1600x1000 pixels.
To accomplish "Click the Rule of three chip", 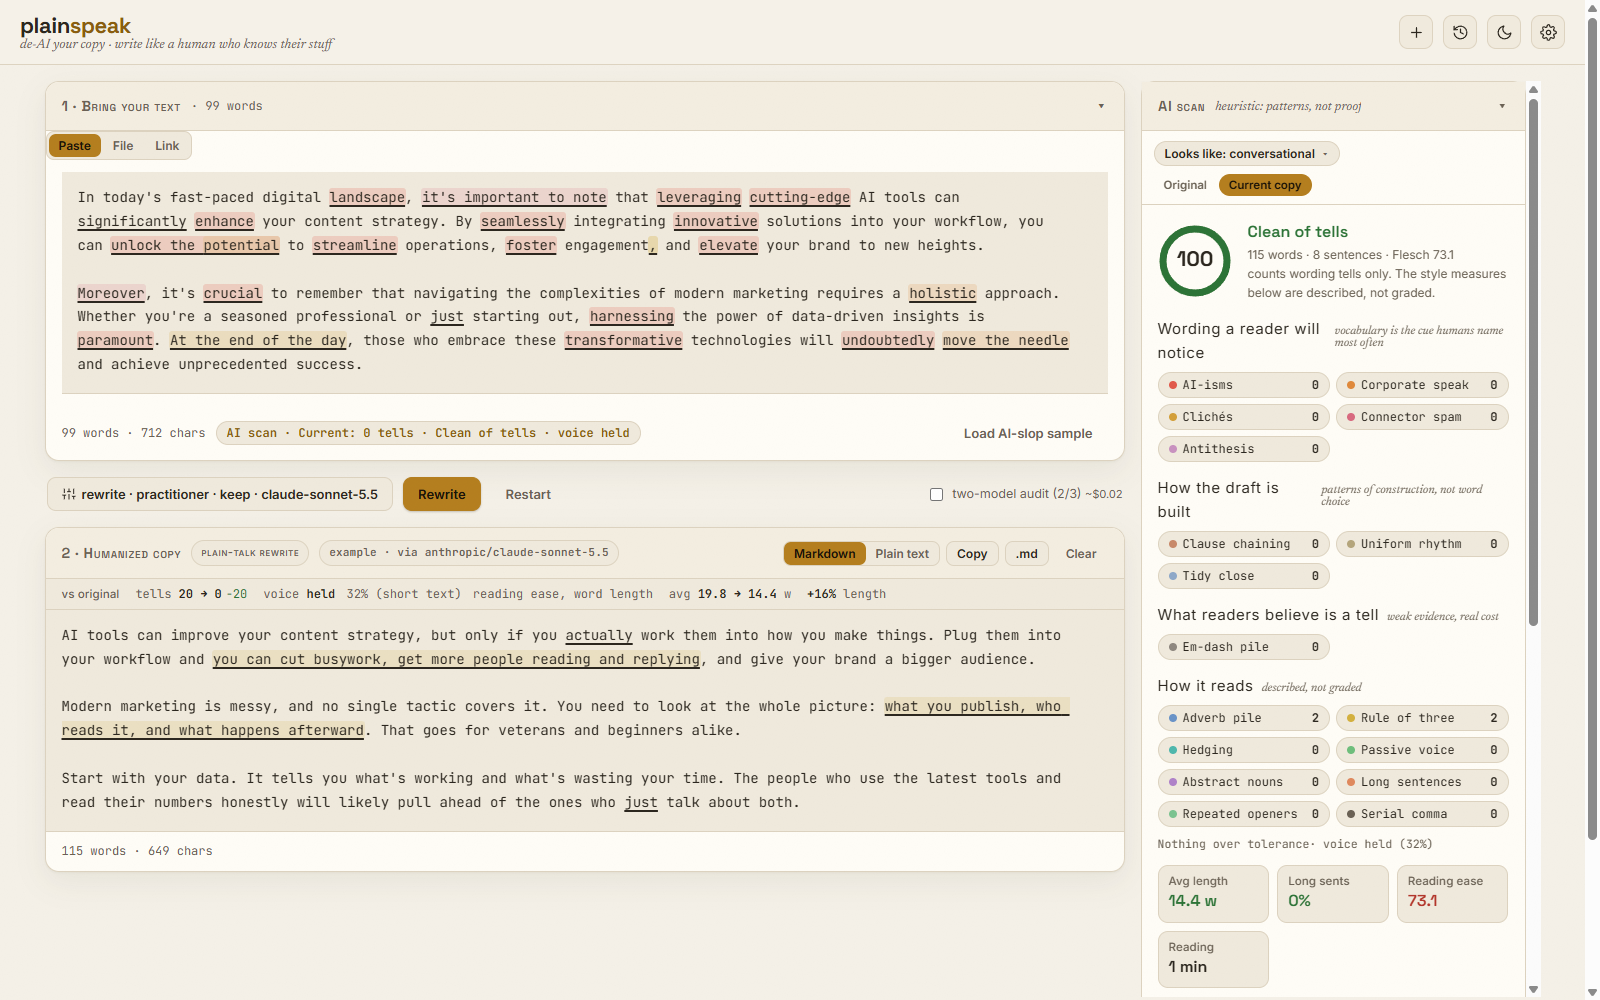I will click(1422, 718).
